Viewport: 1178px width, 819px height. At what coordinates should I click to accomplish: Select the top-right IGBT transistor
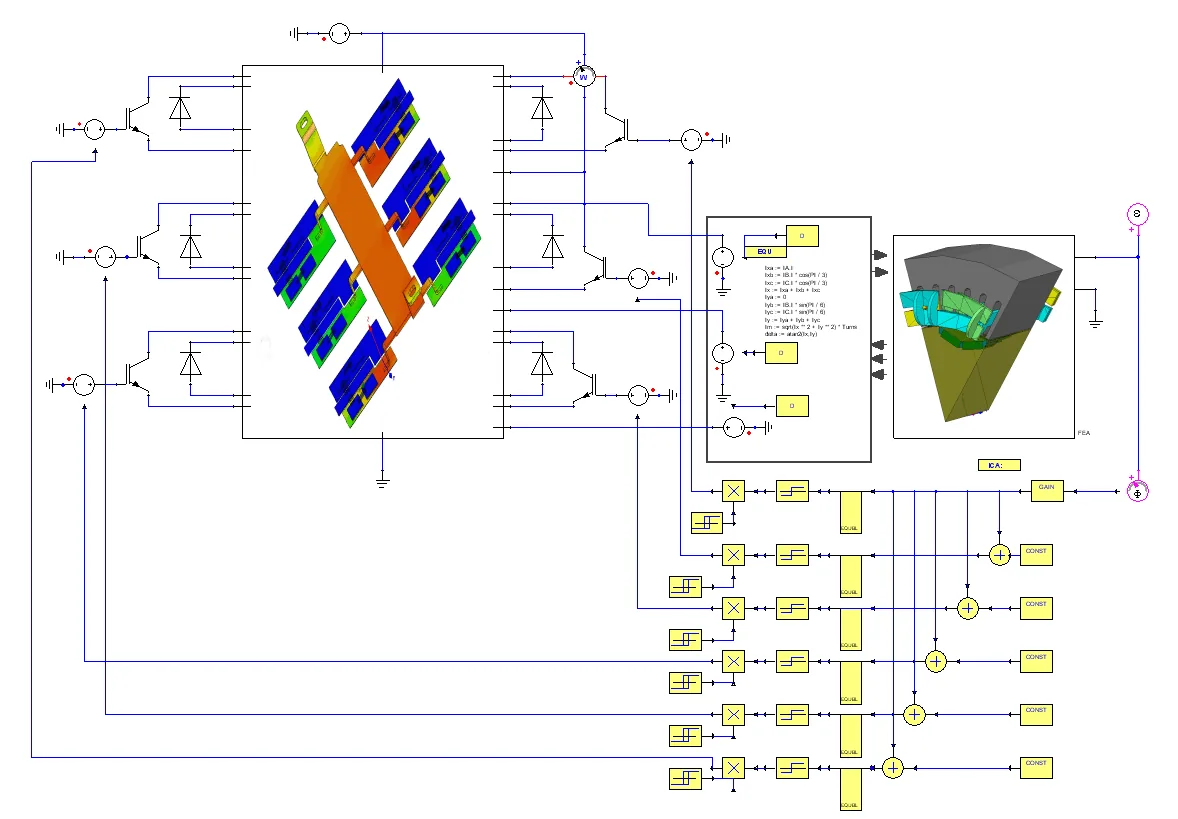[617, 128]
